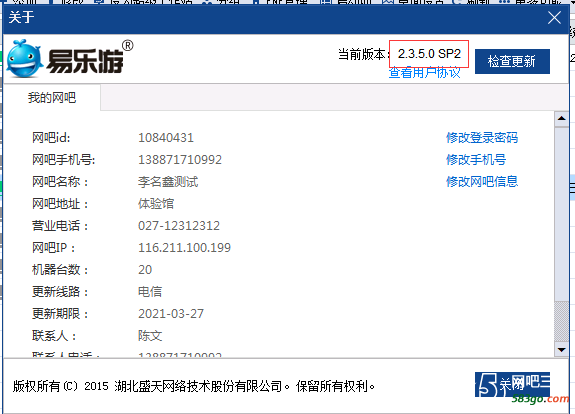Select the 更新线路 value 电信

tap(150, 292)
